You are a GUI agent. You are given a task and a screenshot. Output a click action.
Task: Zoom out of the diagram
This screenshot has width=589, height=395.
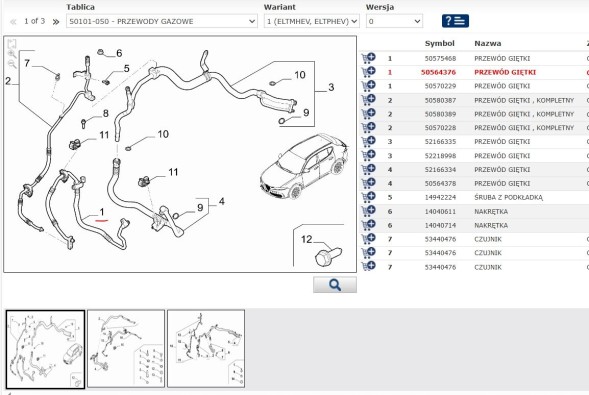coord(12,64)
